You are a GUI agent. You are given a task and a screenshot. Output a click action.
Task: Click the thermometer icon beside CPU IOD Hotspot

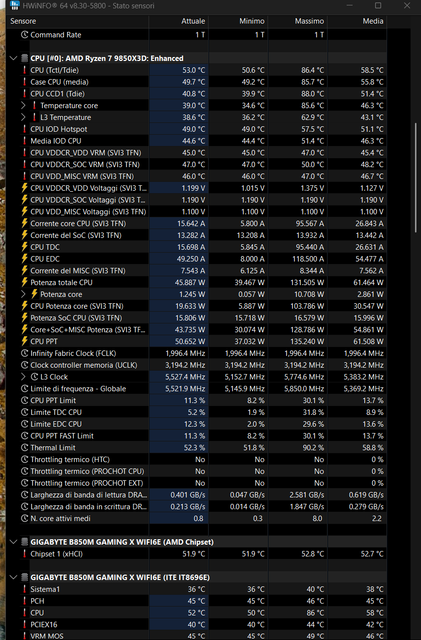pos(25,129)
